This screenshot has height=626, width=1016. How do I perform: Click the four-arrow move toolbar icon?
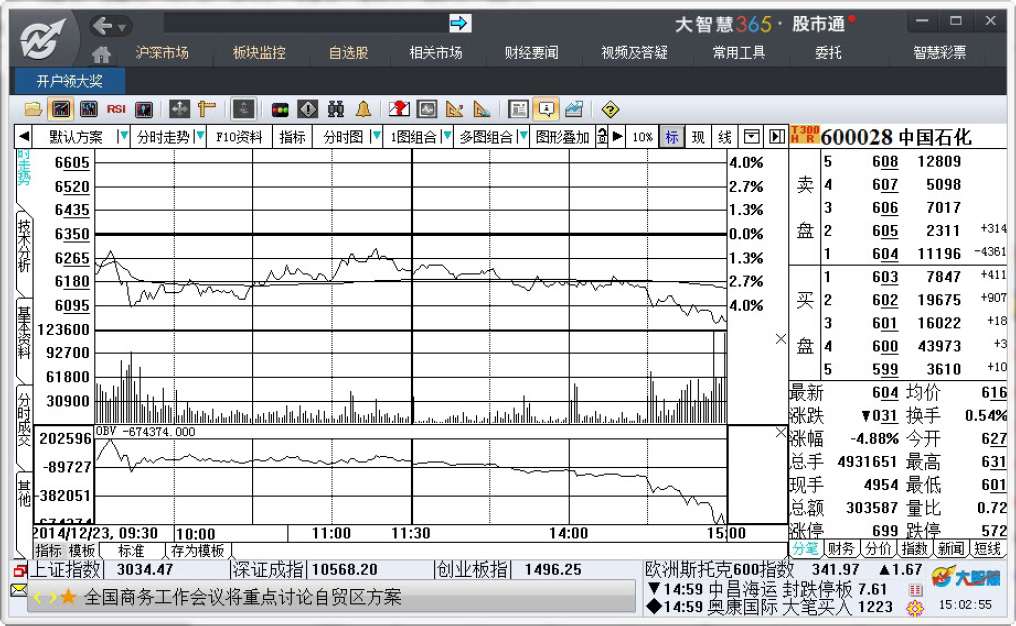tap(179, 109)
